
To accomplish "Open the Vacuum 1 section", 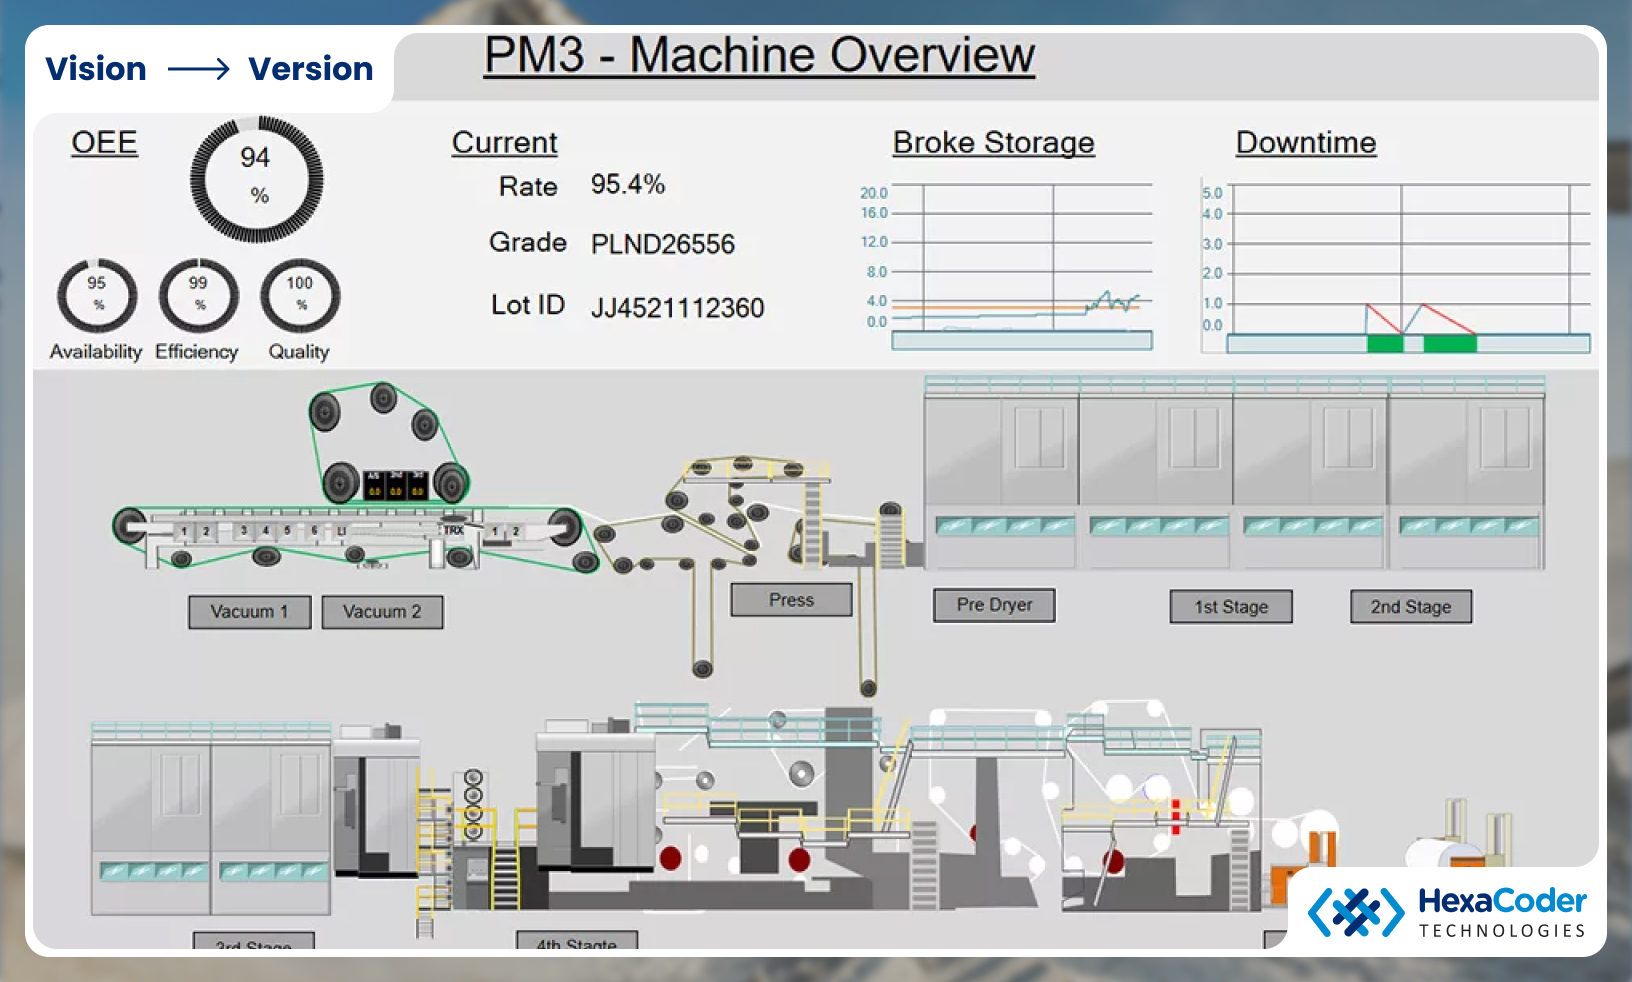I will coord(249,612).
